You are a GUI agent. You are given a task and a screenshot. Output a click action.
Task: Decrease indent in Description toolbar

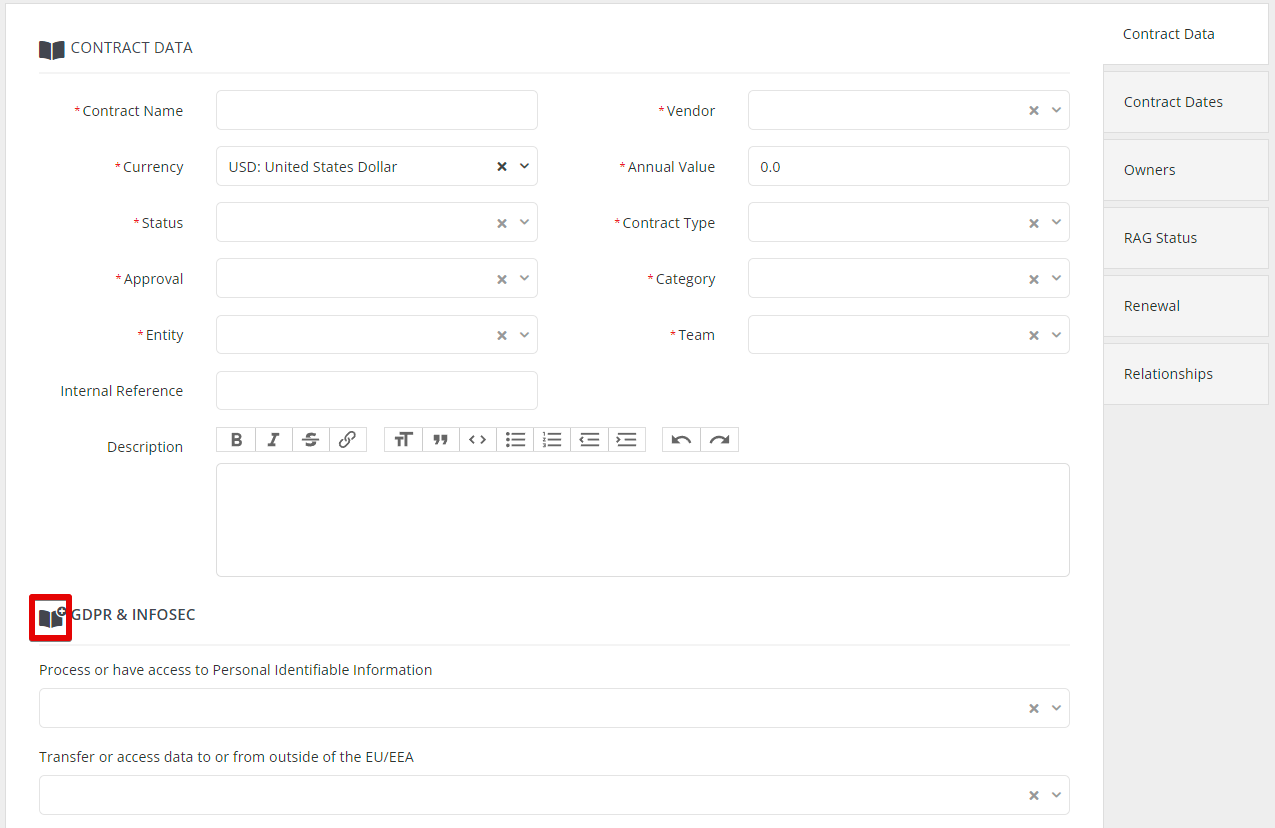point(589,440)
